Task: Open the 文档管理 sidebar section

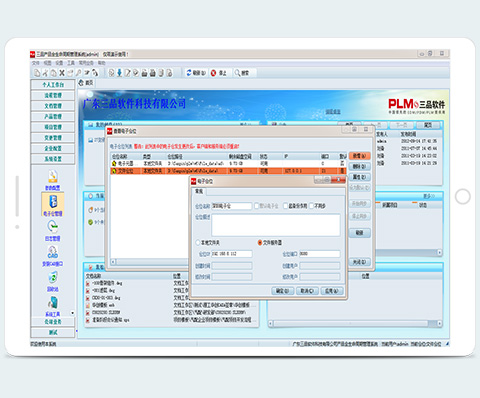Action: tap(53, 106)
